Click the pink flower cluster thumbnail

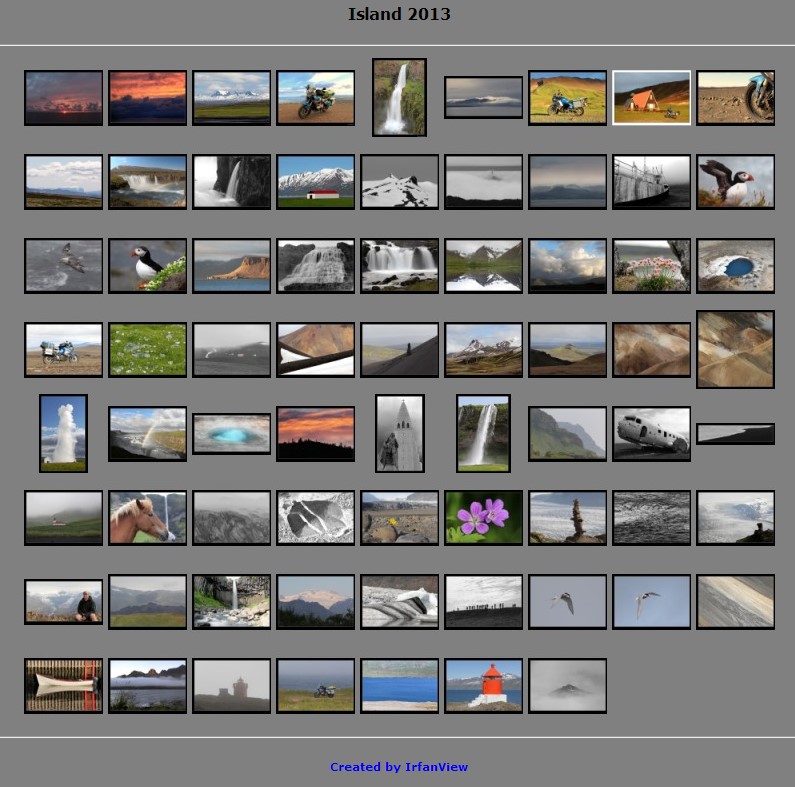point(651,265)
